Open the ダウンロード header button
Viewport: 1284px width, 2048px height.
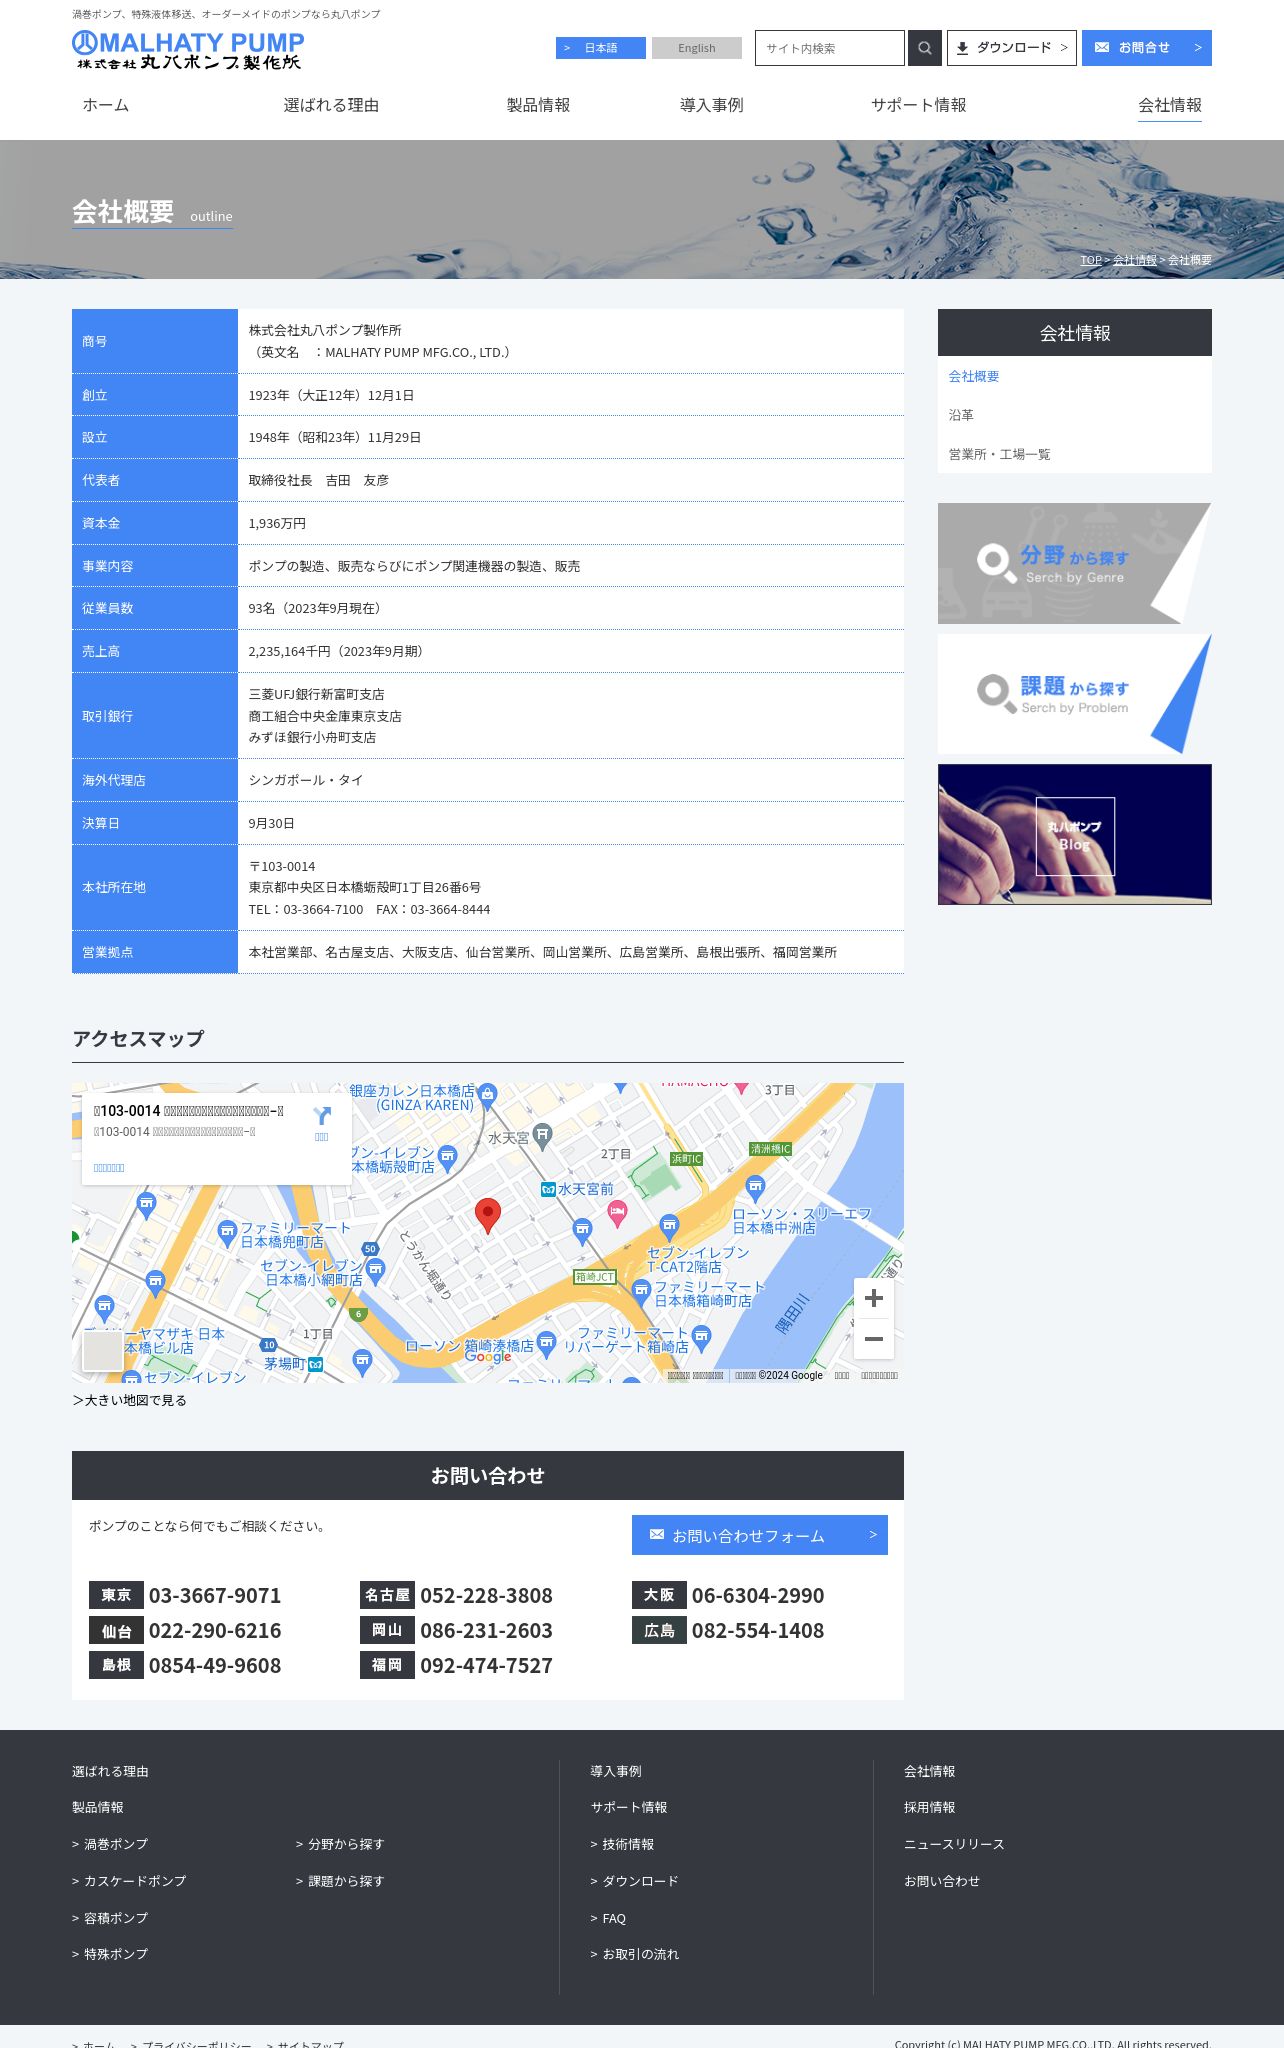(x=1012, y=48)
